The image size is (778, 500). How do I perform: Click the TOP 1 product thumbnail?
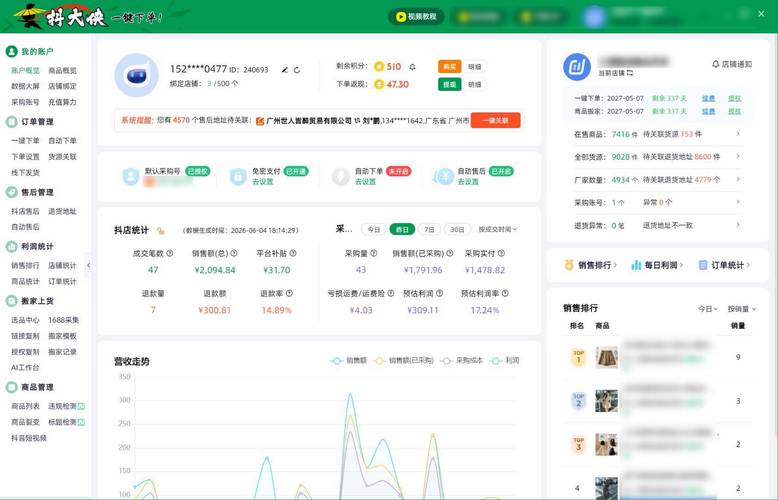click(x=607, y=357)
